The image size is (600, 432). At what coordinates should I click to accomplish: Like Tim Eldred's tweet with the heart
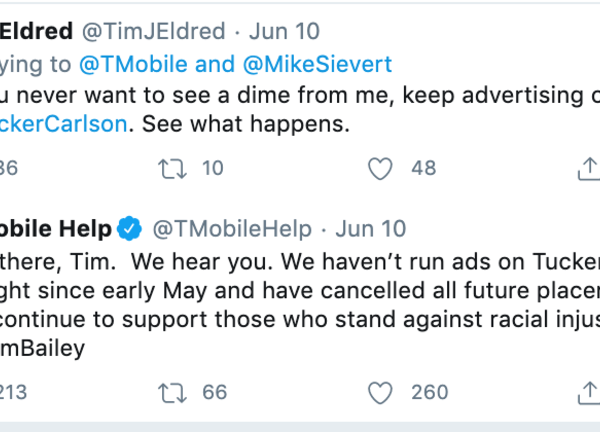[x=380, y=169]
